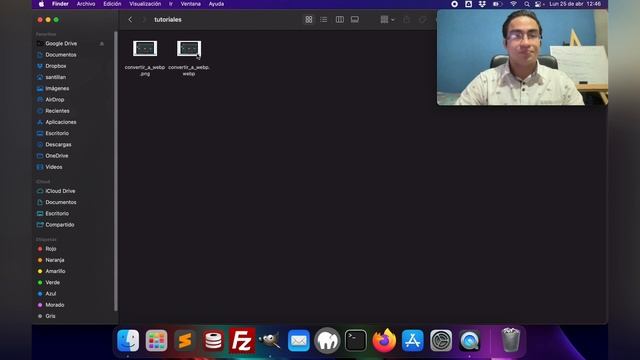640x360 pixels.
Task: Open Imágenes in sidebar
Action: (x=57, y=88)
